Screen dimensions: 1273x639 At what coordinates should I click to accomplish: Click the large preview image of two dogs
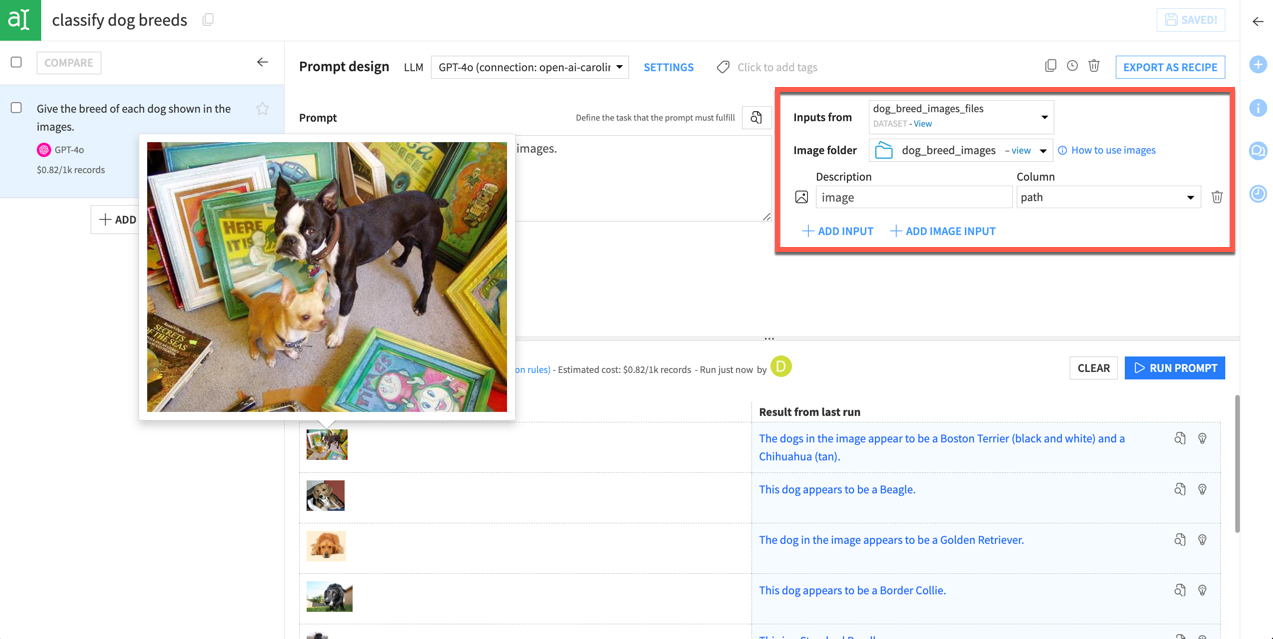point(327,277)
